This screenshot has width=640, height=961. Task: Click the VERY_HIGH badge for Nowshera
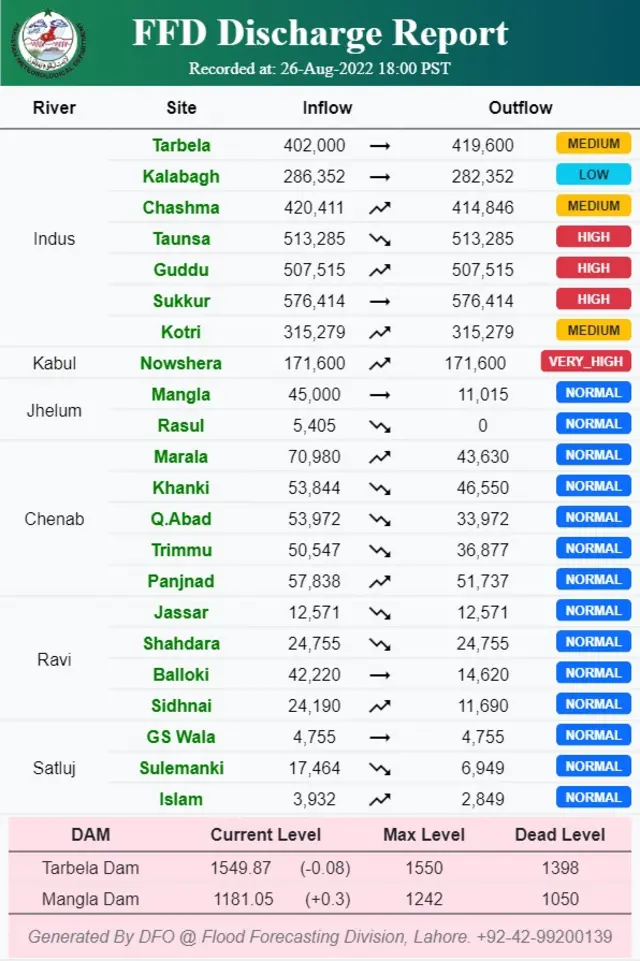point(585,362)
